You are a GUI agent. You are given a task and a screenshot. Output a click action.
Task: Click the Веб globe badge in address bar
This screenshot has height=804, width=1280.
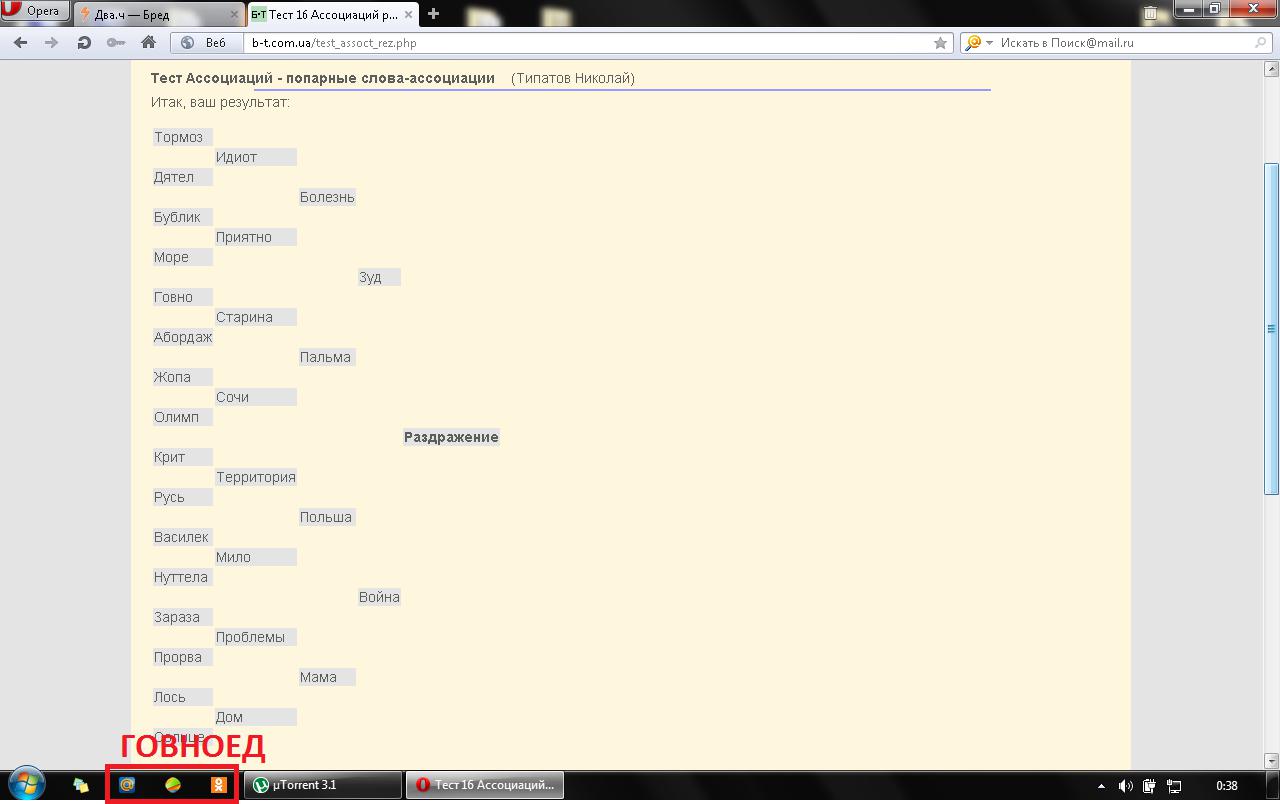pyautogui.click(x=205, y=43)
